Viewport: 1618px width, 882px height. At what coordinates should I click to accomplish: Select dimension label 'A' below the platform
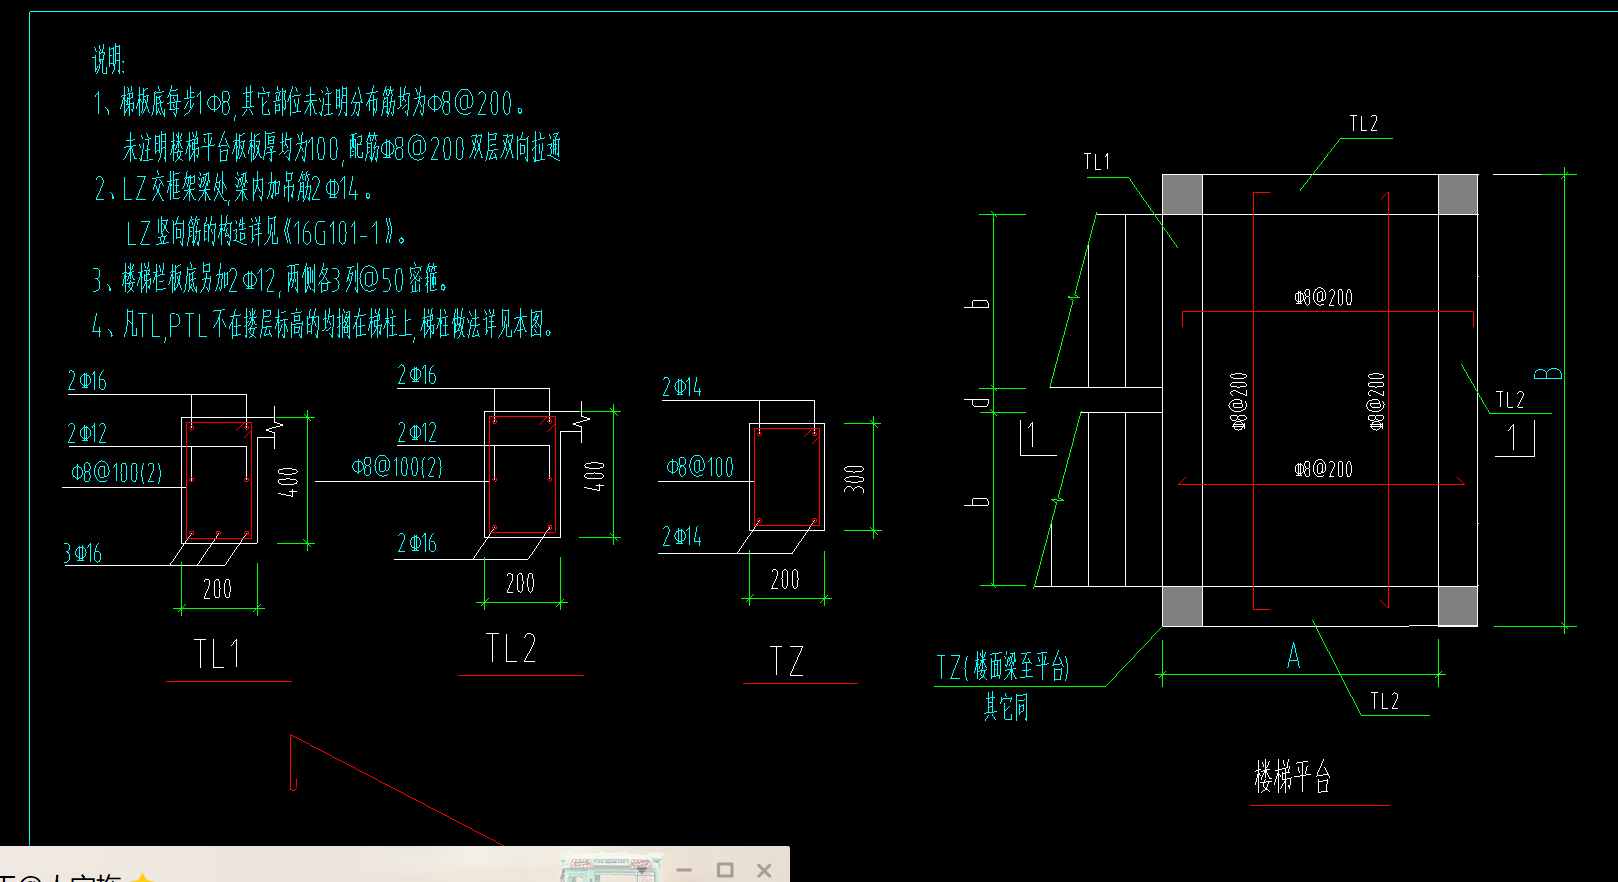pyautogui.click(x=1293, y=656)
